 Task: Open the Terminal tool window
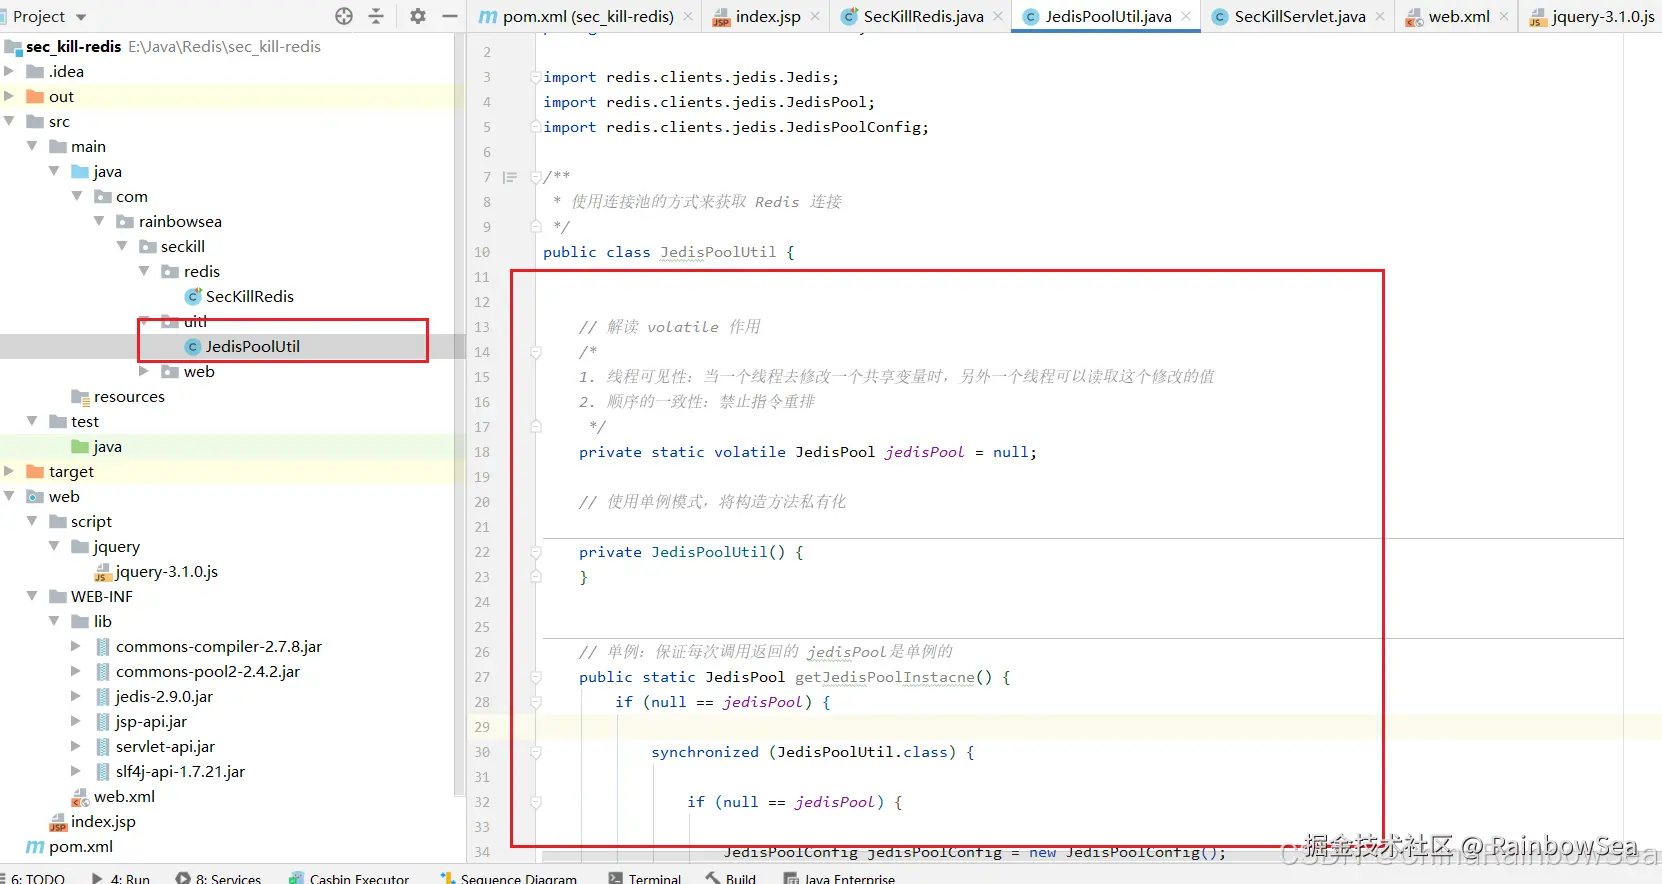(x=644, y=877)
